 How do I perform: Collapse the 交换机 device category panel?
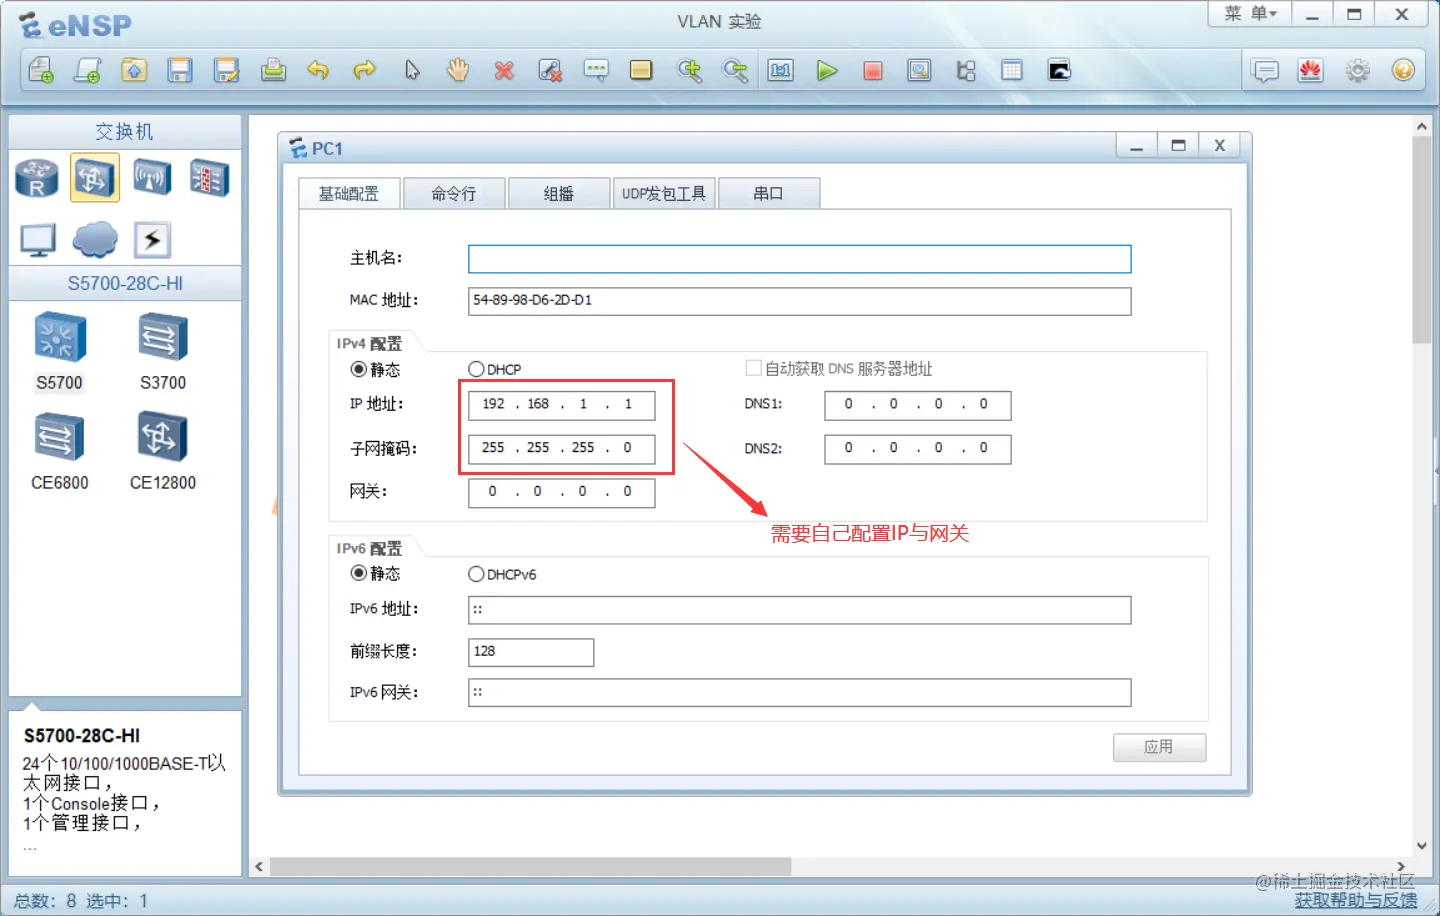point(124,131)
